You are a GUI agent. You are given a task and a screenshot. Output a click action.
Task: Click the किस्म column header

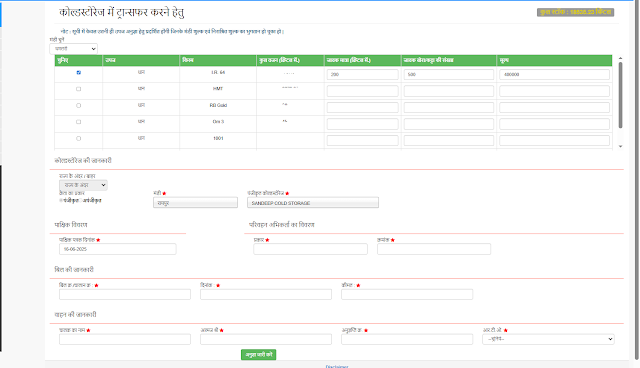(218, 60)
